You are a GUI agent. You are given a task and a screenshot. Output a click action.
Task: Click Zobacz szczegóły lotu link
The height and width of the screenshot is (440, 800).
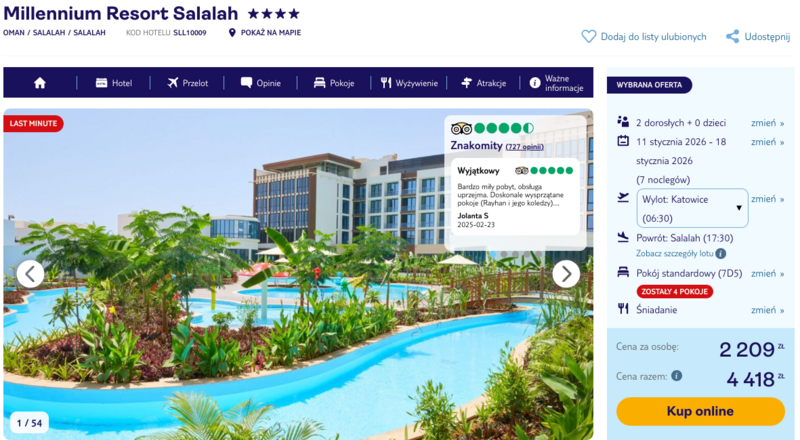point(674,254)
